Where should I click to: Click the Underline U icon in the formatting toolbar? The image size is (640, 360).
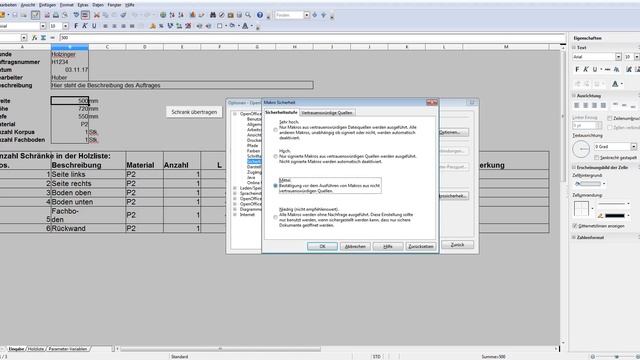(x=94, y=26)
